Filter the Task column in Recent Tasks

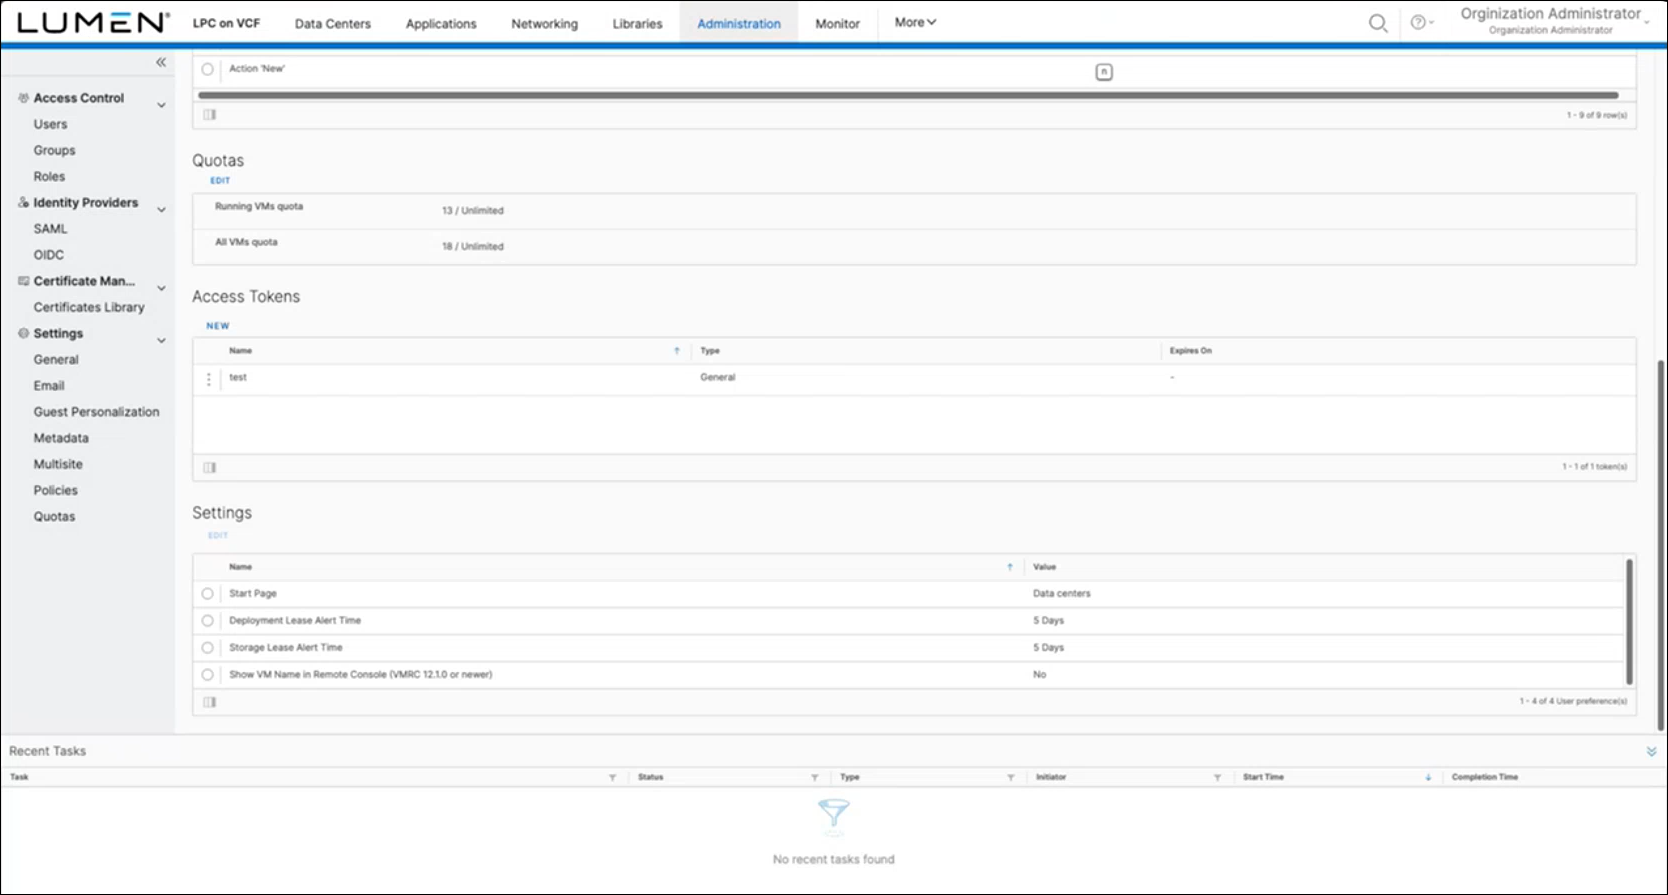[612, 777]
